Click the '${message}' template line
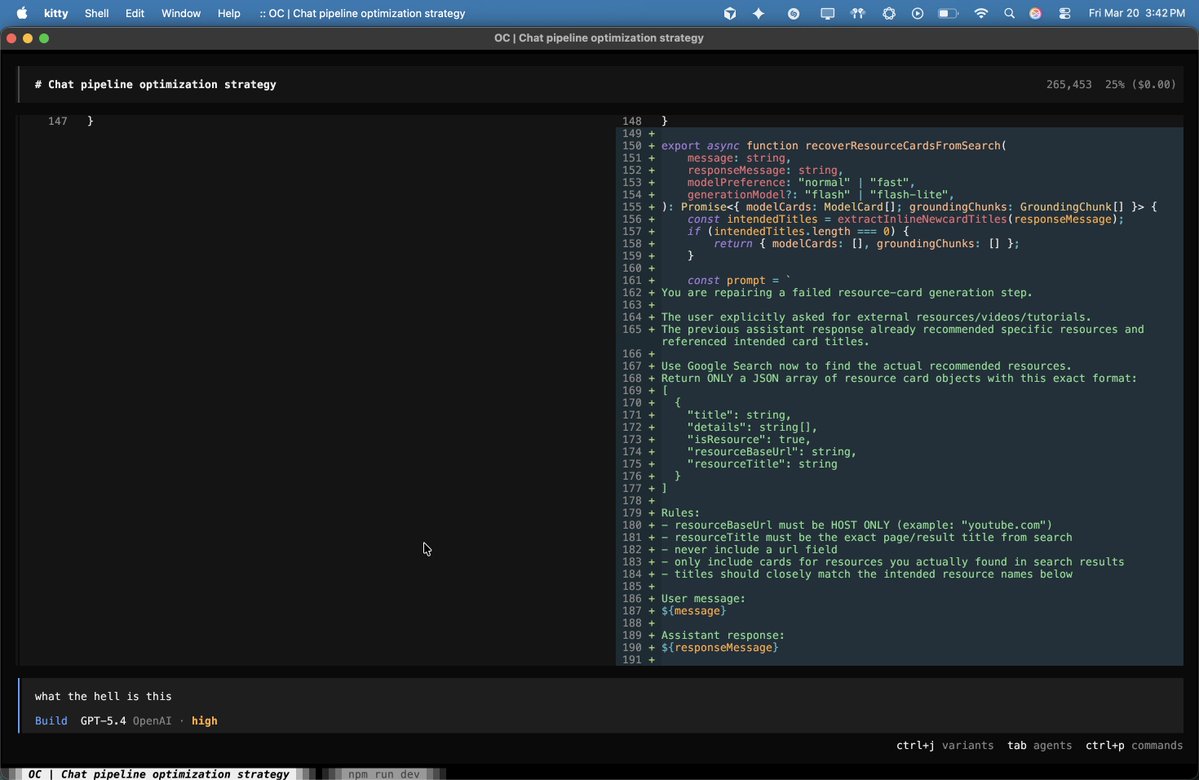The height and width of the screenshot is (780, 1199). (x=694, y=610)
